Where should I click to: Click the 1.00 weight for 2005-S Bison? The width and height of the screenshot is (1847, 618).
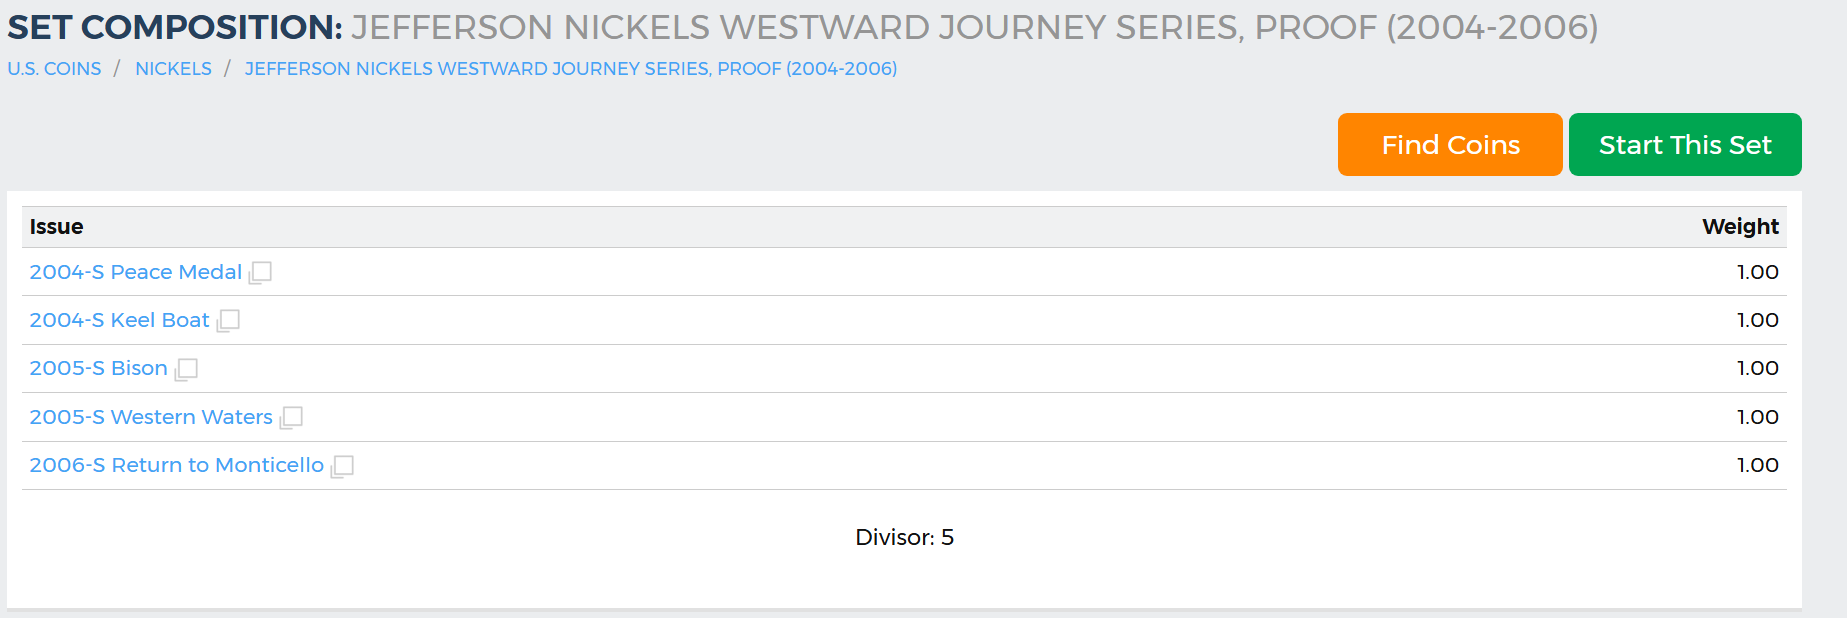point(1757,368)
